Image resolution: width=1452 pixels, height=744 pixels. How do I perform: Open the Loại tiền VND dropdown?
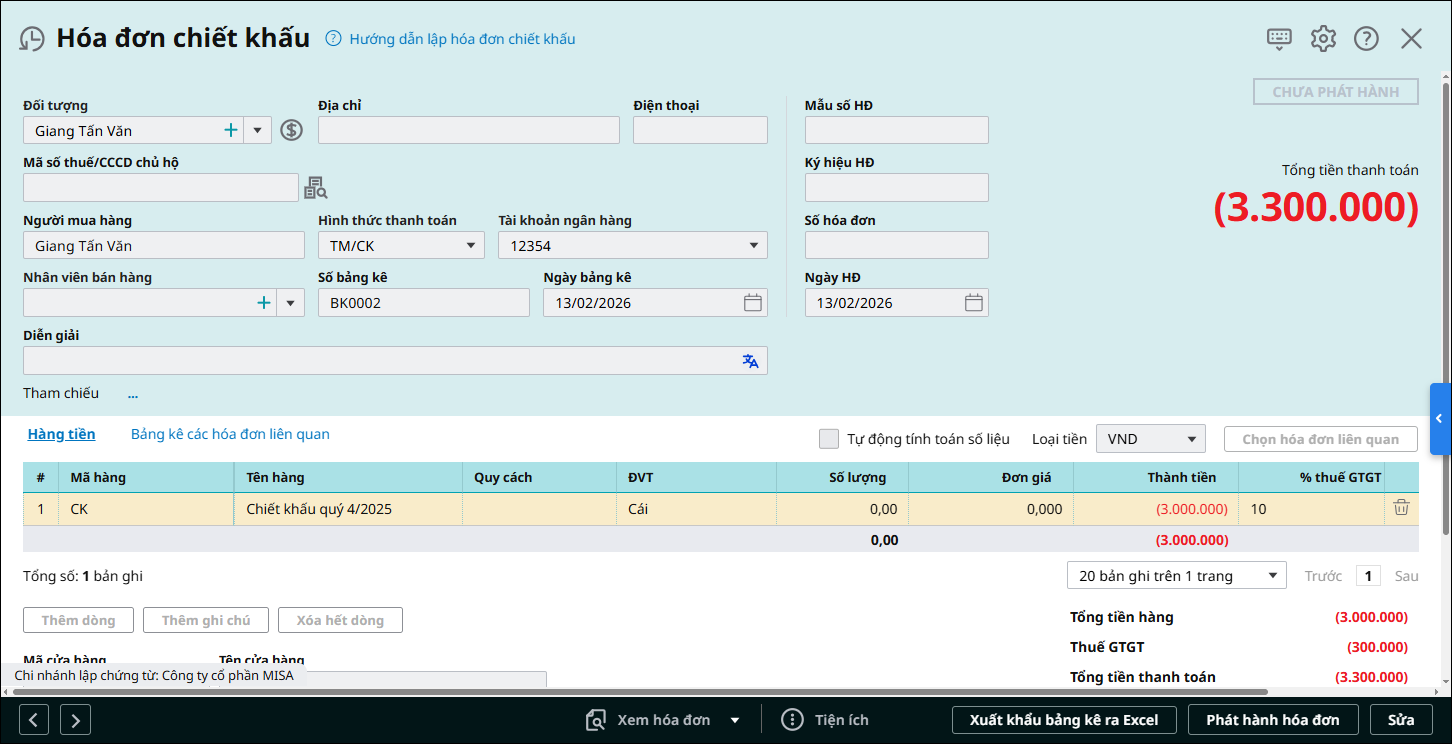[x=1191, y=439]
